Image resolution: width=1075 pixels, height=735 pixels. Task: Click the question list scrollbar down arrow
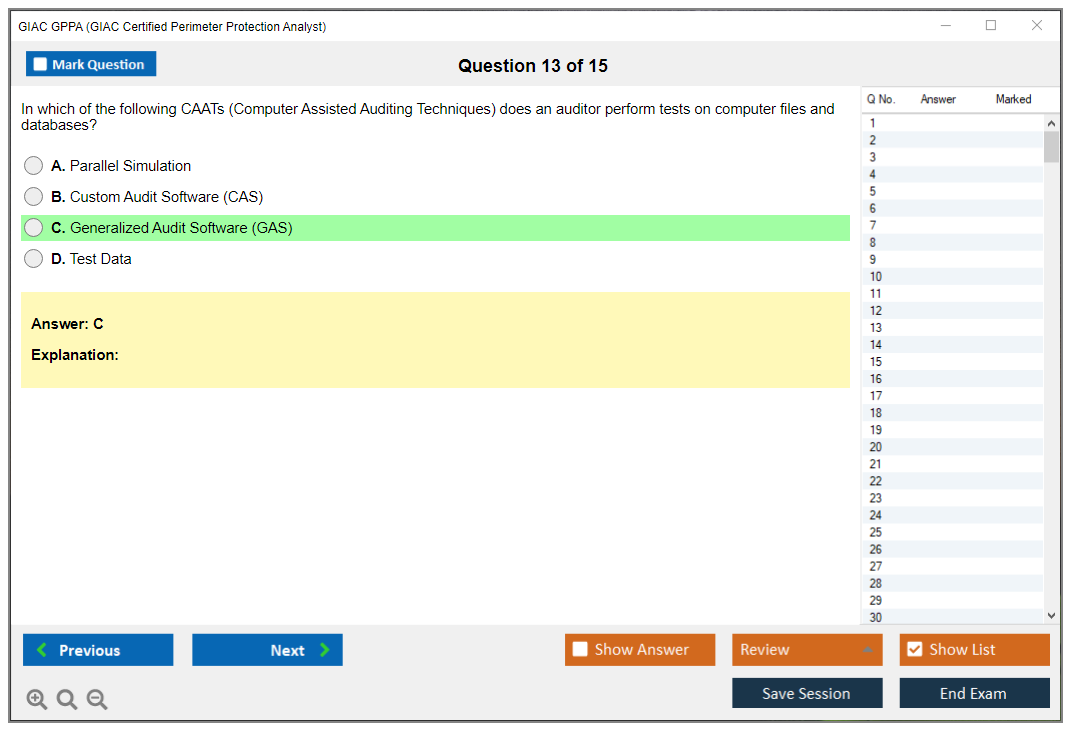[1051, 615]
